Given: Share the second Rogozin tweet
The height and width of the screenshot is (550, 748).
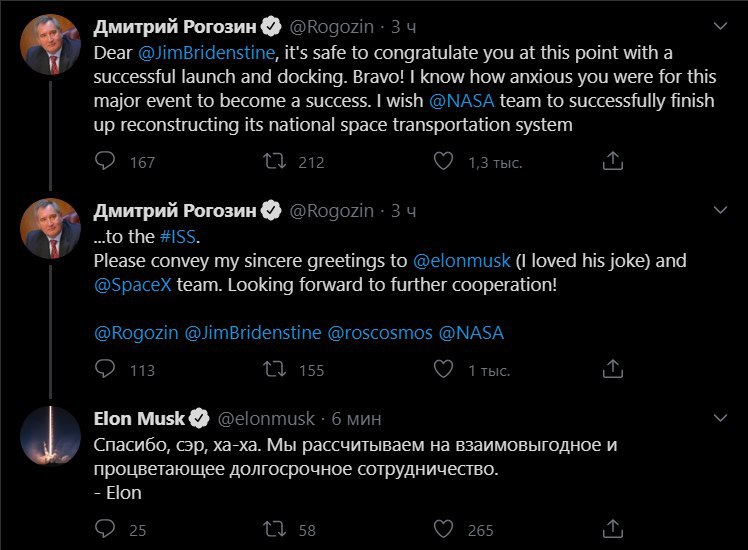Looking at the screenshot, I should point(613,369).
